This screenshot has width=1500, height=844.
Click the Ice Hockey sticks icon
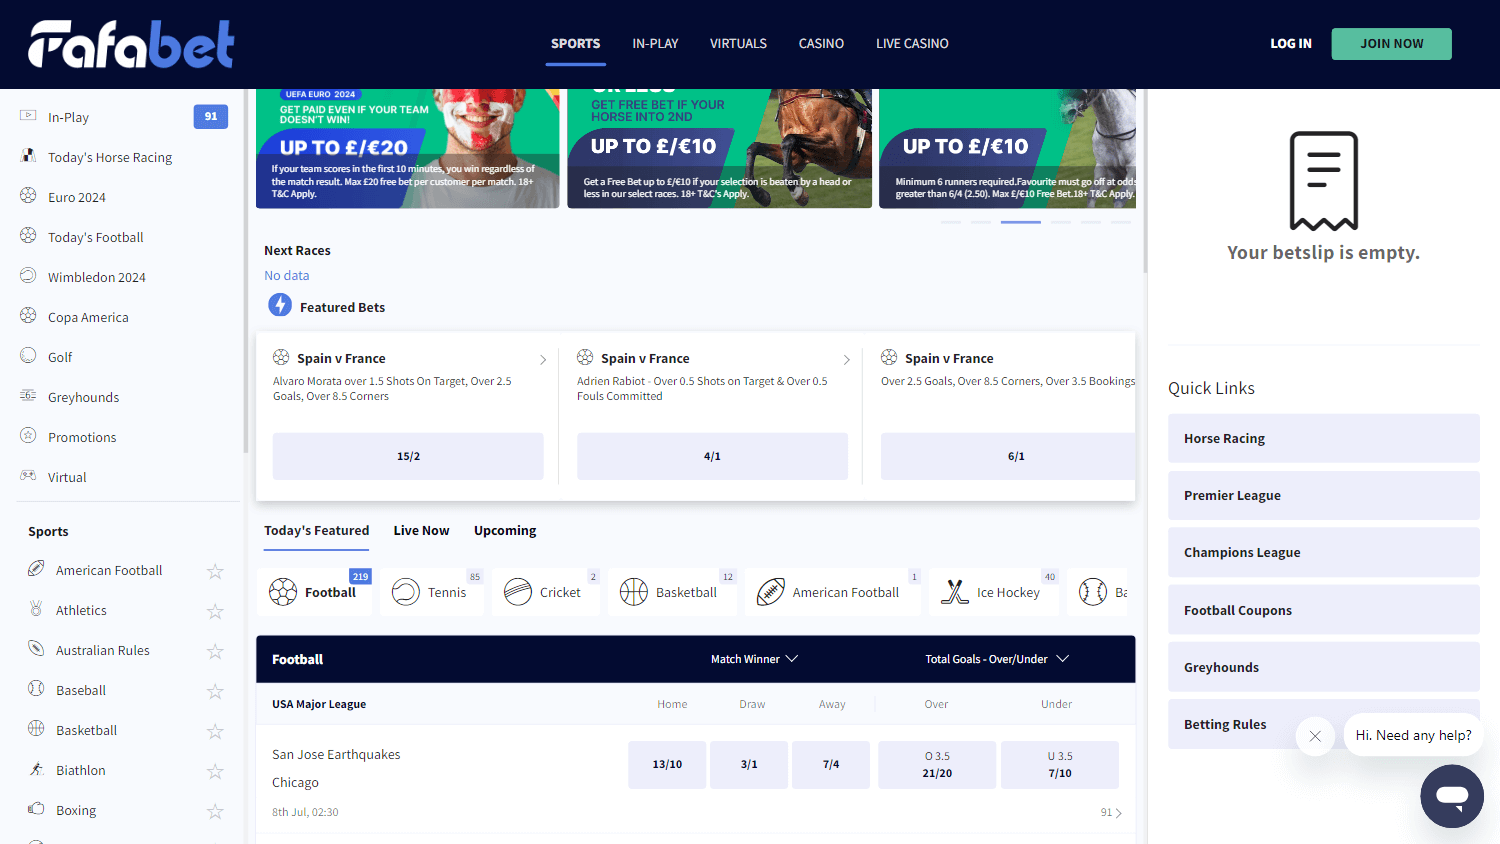955,592
